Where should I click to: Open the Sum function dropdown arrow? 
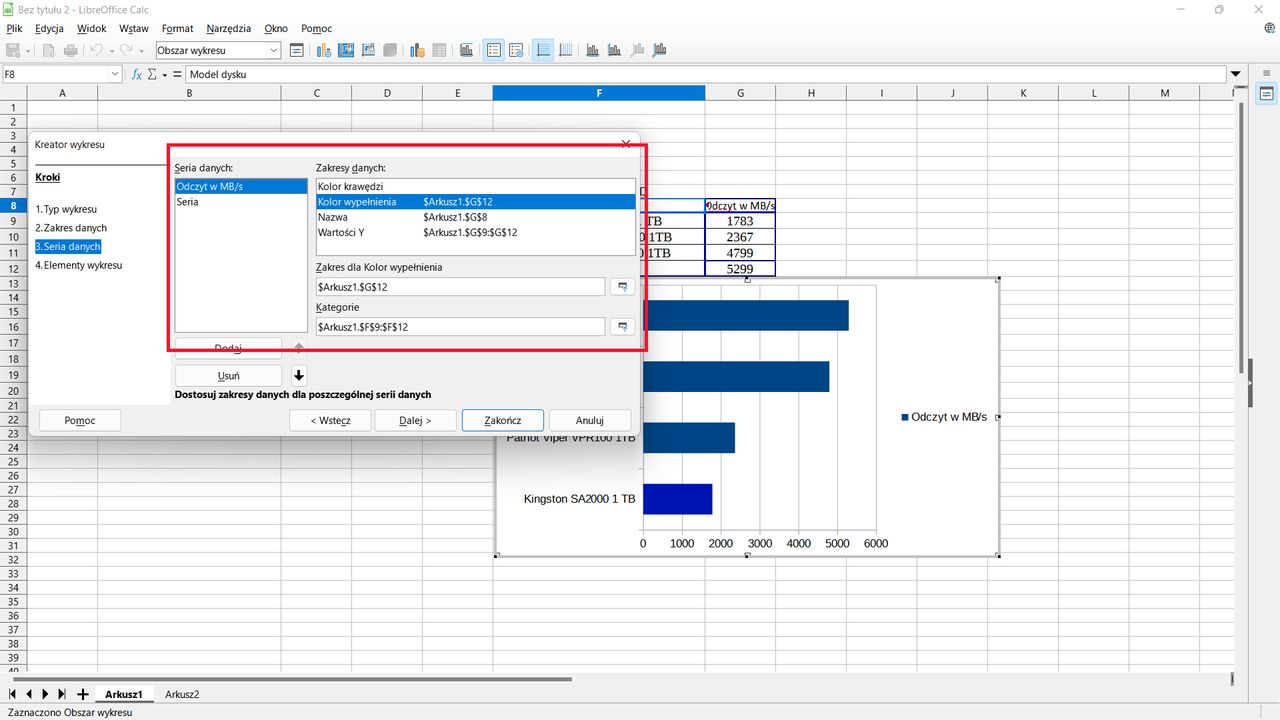pyautogui.click(x=164, y=74)
